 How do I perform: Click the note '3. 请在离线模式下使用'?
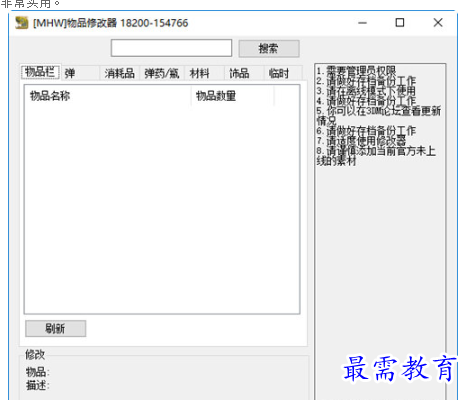click(366, 91)
